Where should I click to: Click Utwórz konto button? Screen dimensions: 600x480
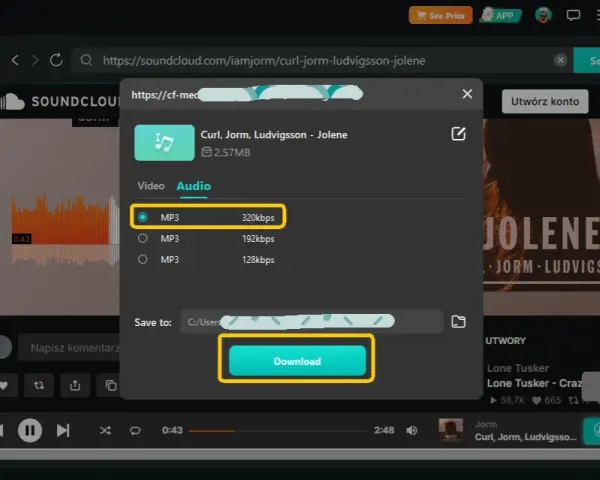(545, 101)
